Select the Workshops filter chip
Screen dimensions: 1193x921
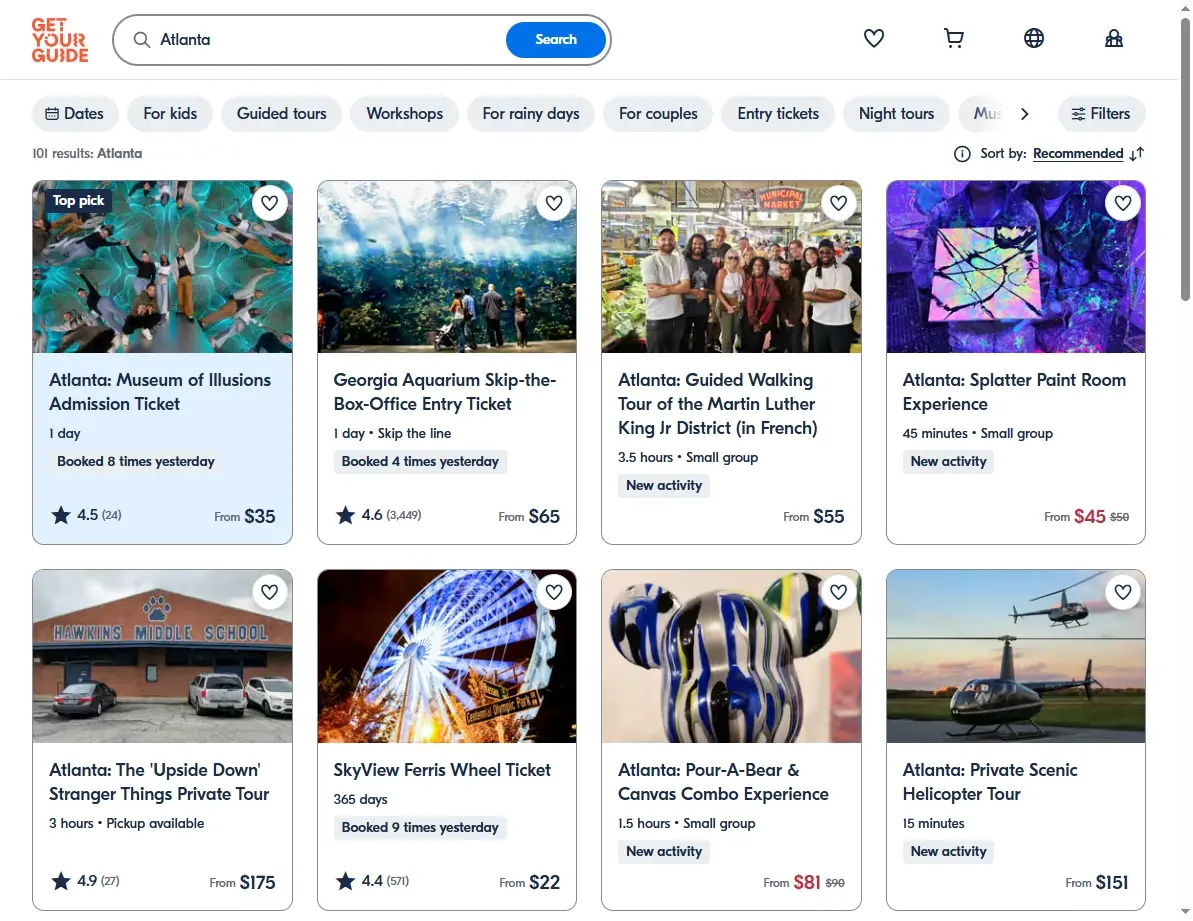405,113
